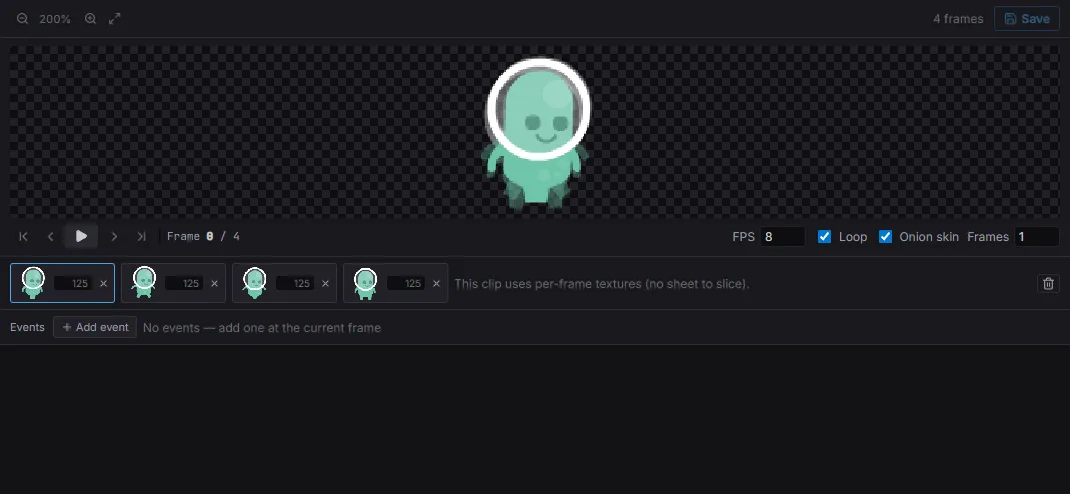Add an event at the current frame
The width and height of the screenshot is (1070, 494).
click(95, 328)
